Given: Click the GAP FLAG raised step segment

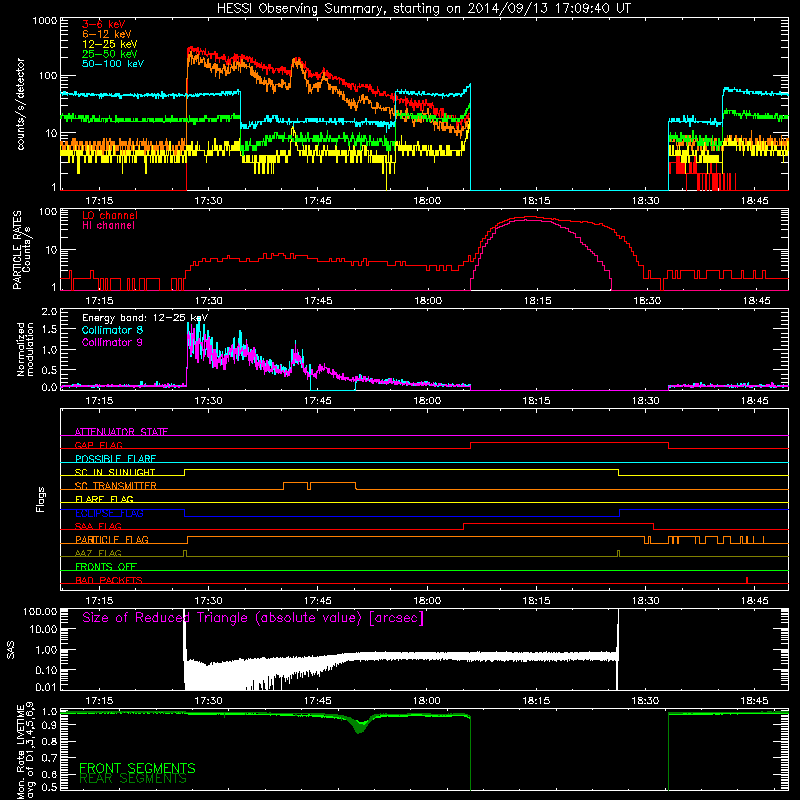Looking at the screenshot, I should click(x=569, y=443).
